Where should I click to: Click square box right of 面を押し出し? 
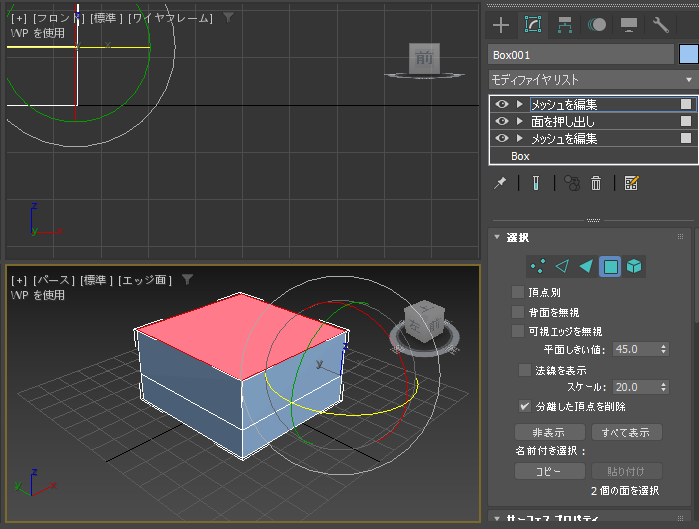(686, 121)
